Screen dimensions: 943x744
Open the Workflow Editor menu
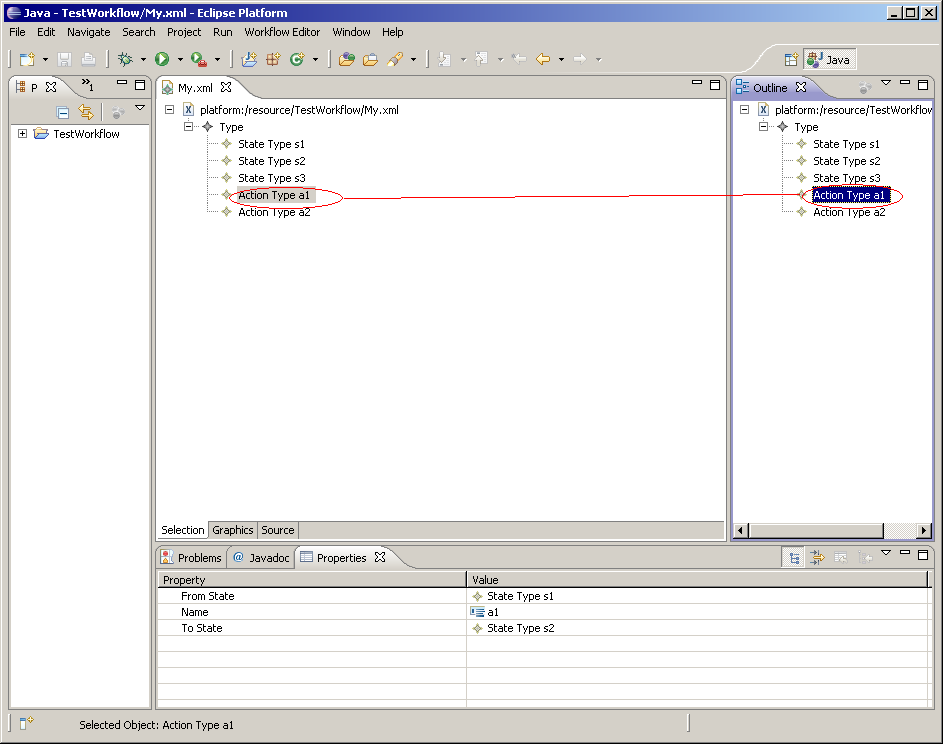tap(282, 32)
